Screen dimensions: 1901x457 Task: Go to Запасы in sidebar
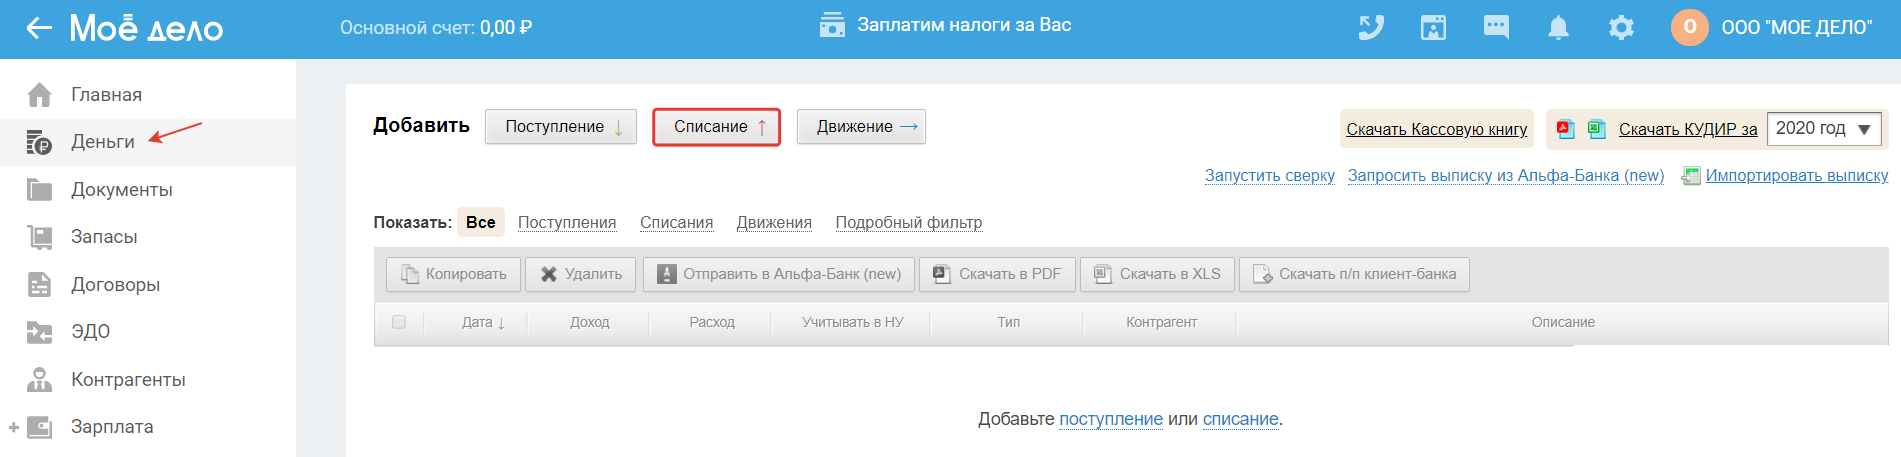pos(104,237)
